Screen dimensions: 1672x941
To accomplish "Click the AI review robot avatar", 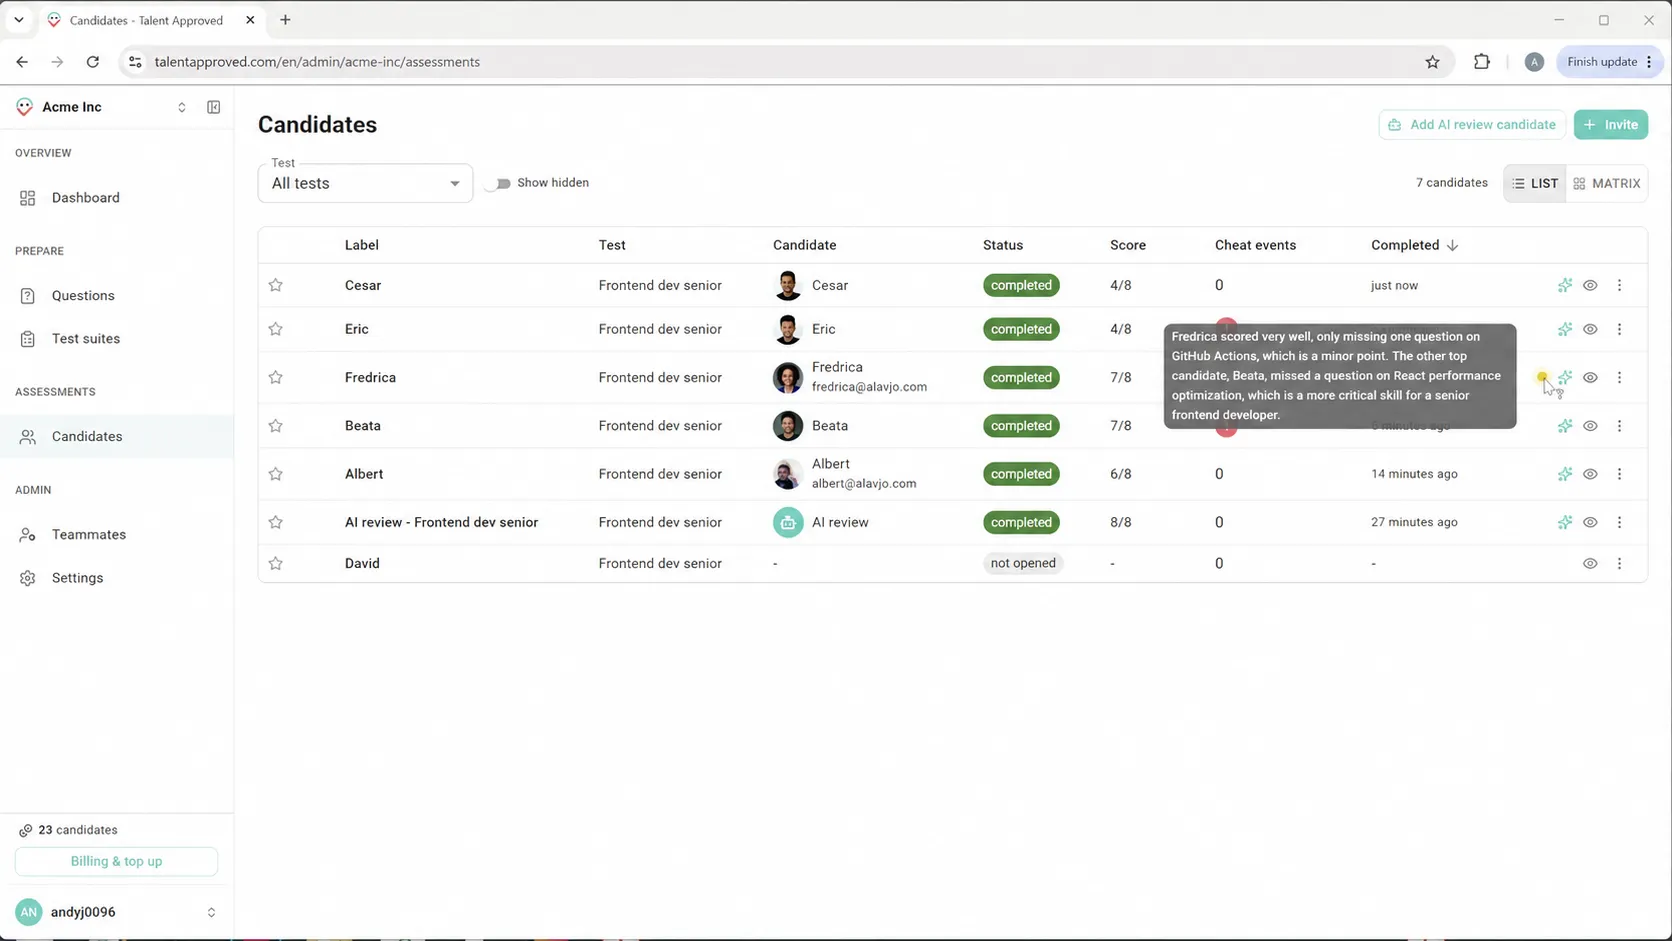I will coord(788,522).
